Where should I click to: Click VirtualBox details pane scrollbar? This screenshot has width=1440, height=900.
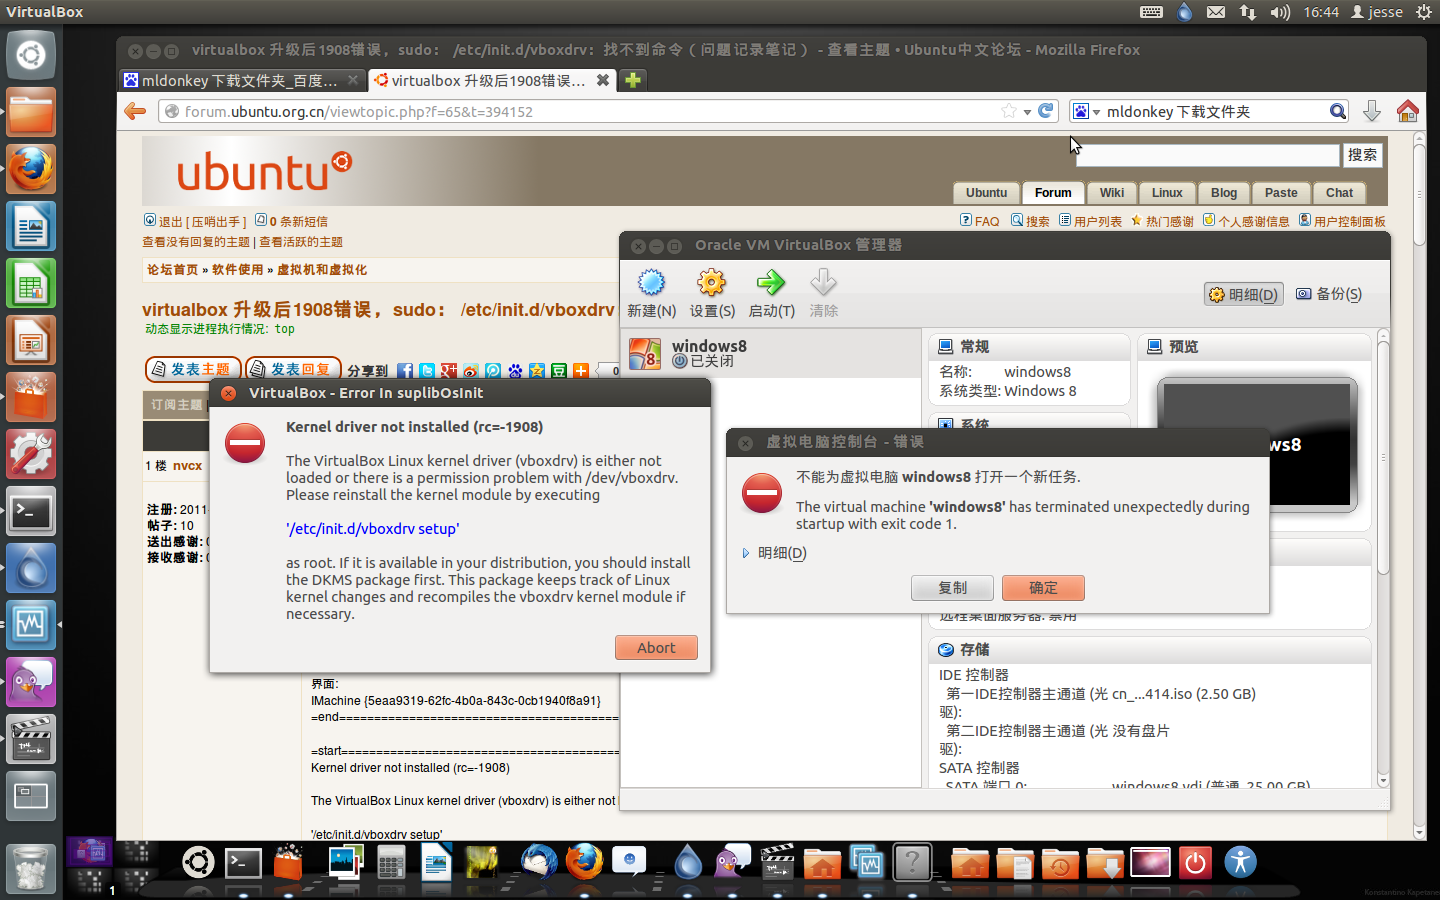pyautogui.click(x=1383, y=458)
